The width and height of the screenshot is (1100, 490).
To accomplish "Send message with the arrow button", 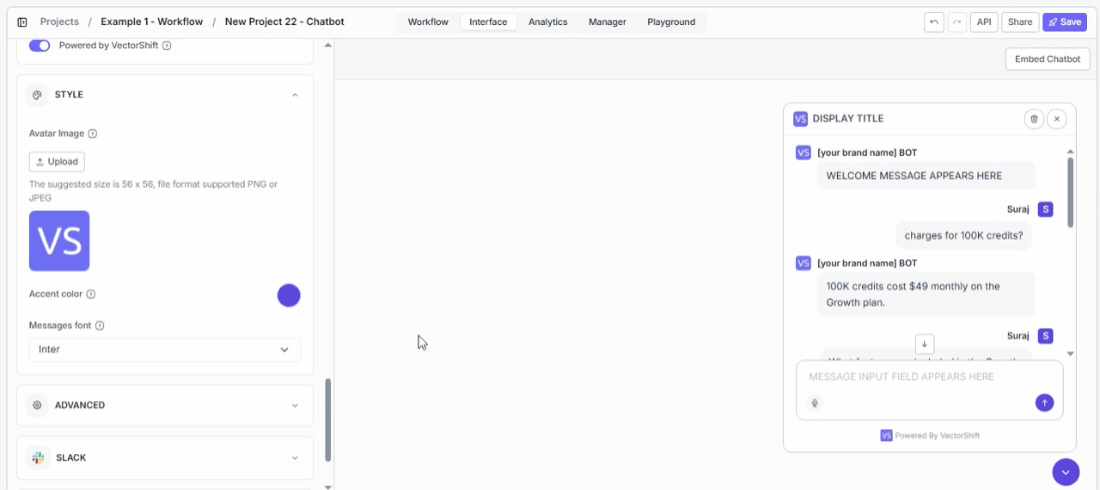I will pyautogui.click(x=1045, y=403).
